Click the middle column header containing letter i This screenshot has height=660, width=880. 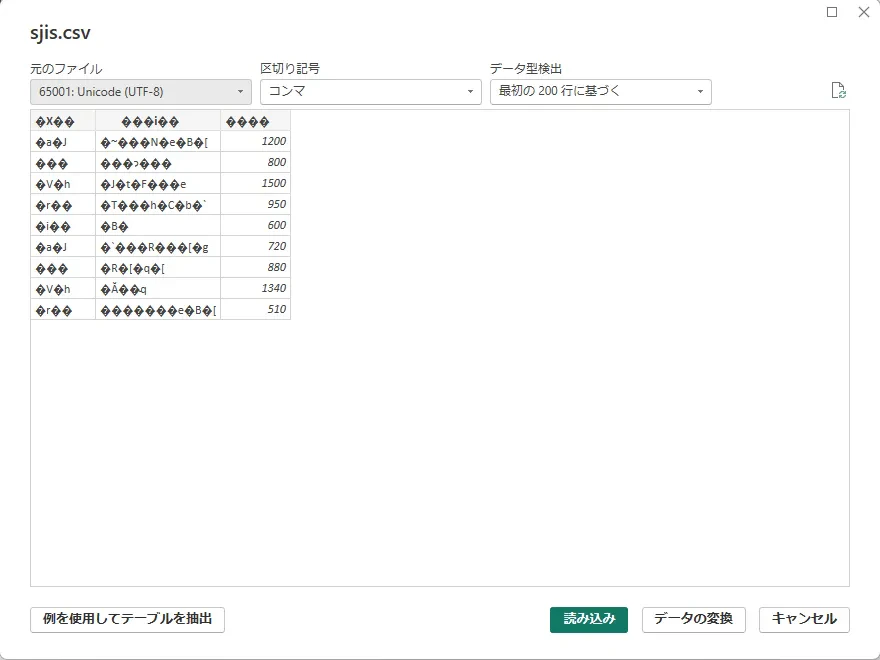click(x=158, y=121)
